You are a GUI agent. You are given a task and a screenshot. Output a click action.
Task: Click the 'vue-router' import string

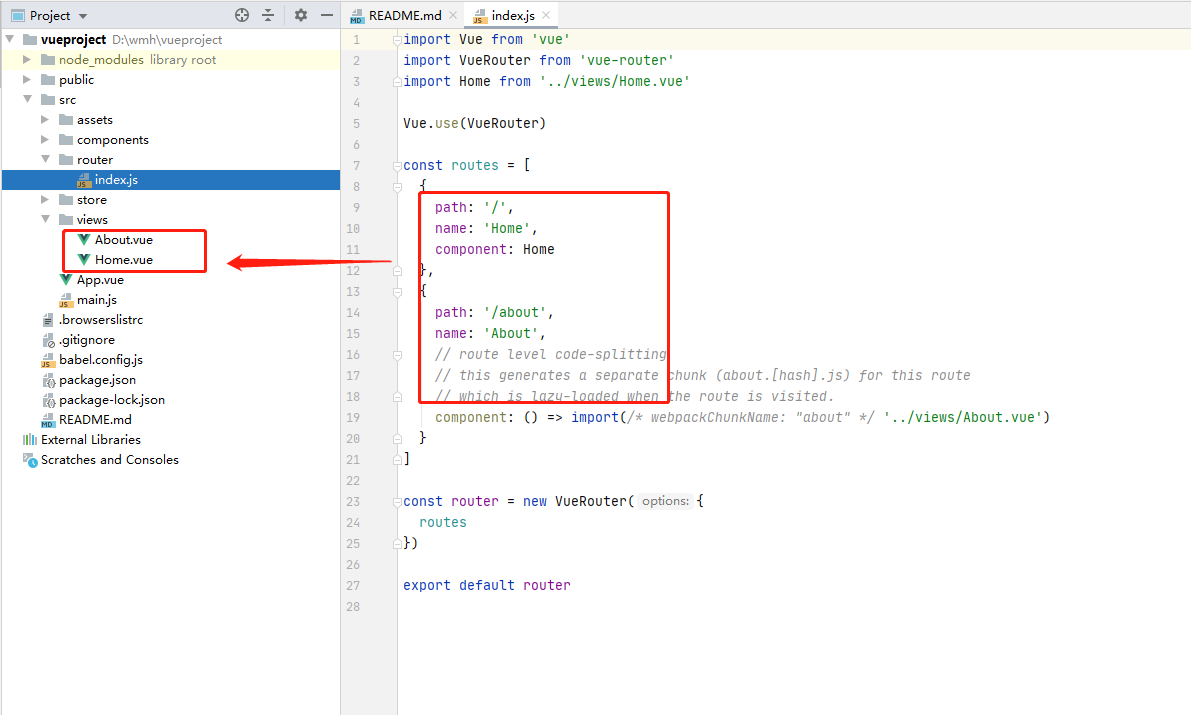[627, 60]
